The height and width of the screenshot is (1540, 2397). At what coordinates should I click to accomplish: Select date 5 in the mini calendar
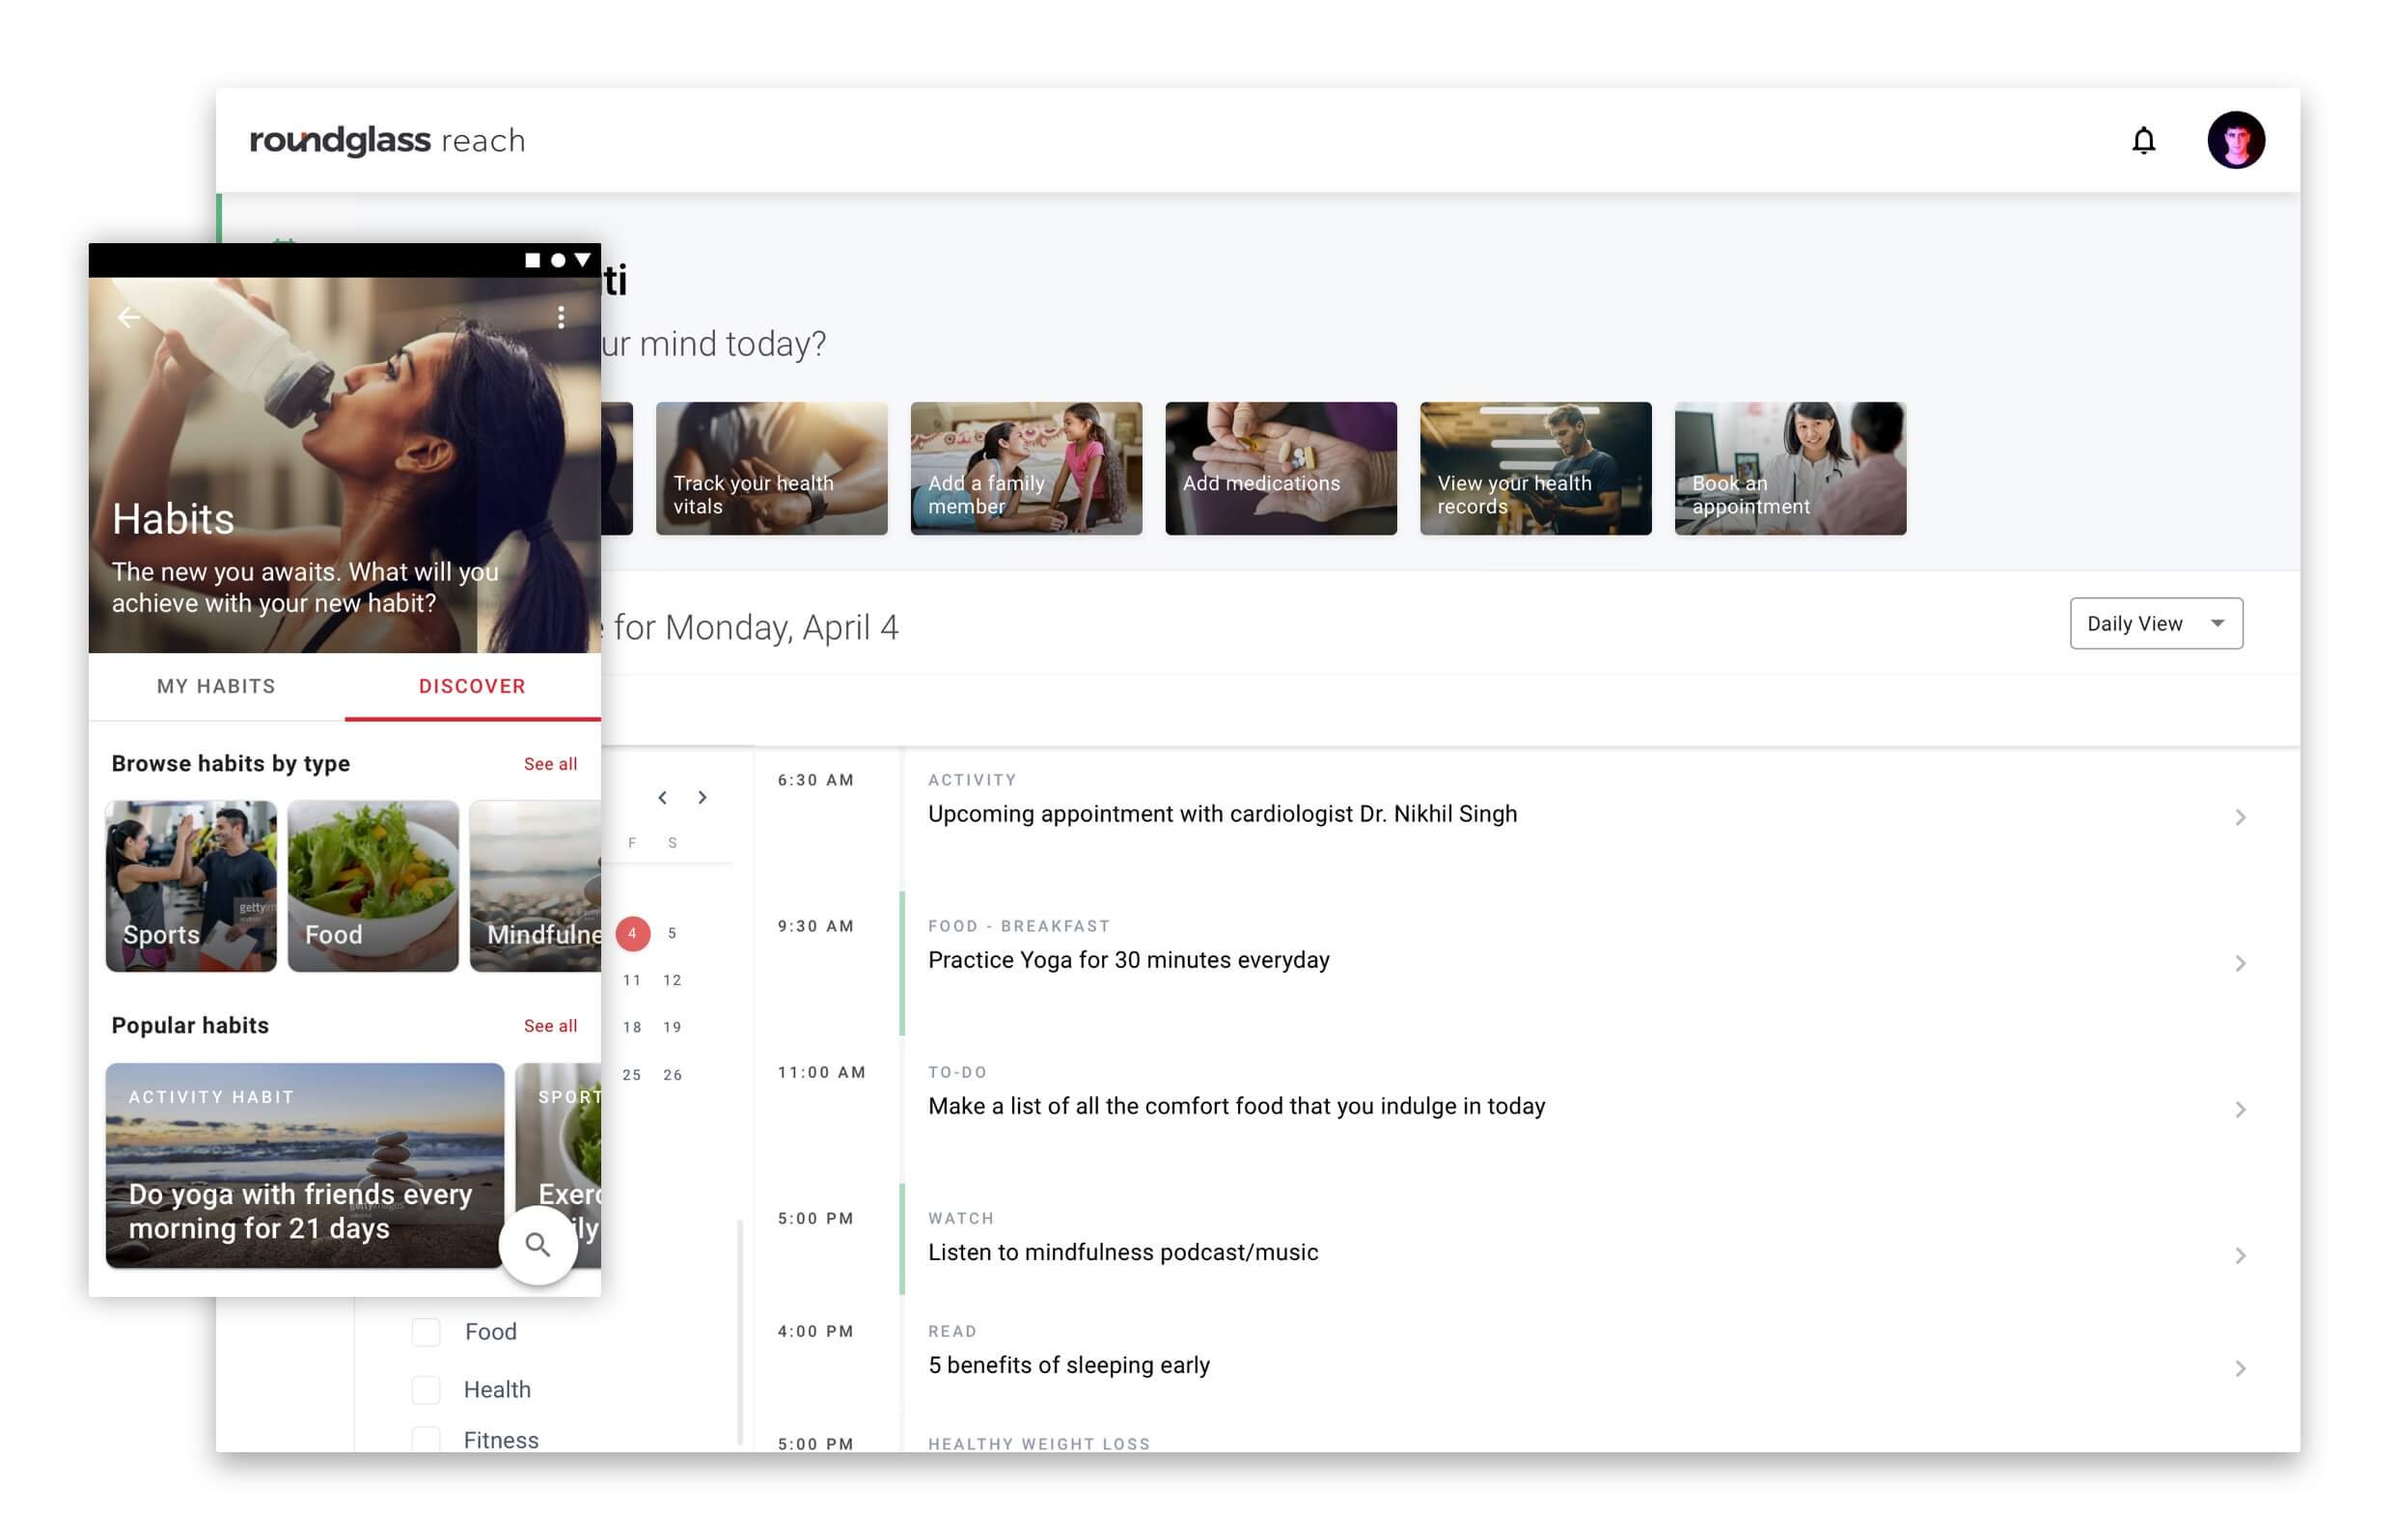tap(672, 933)
